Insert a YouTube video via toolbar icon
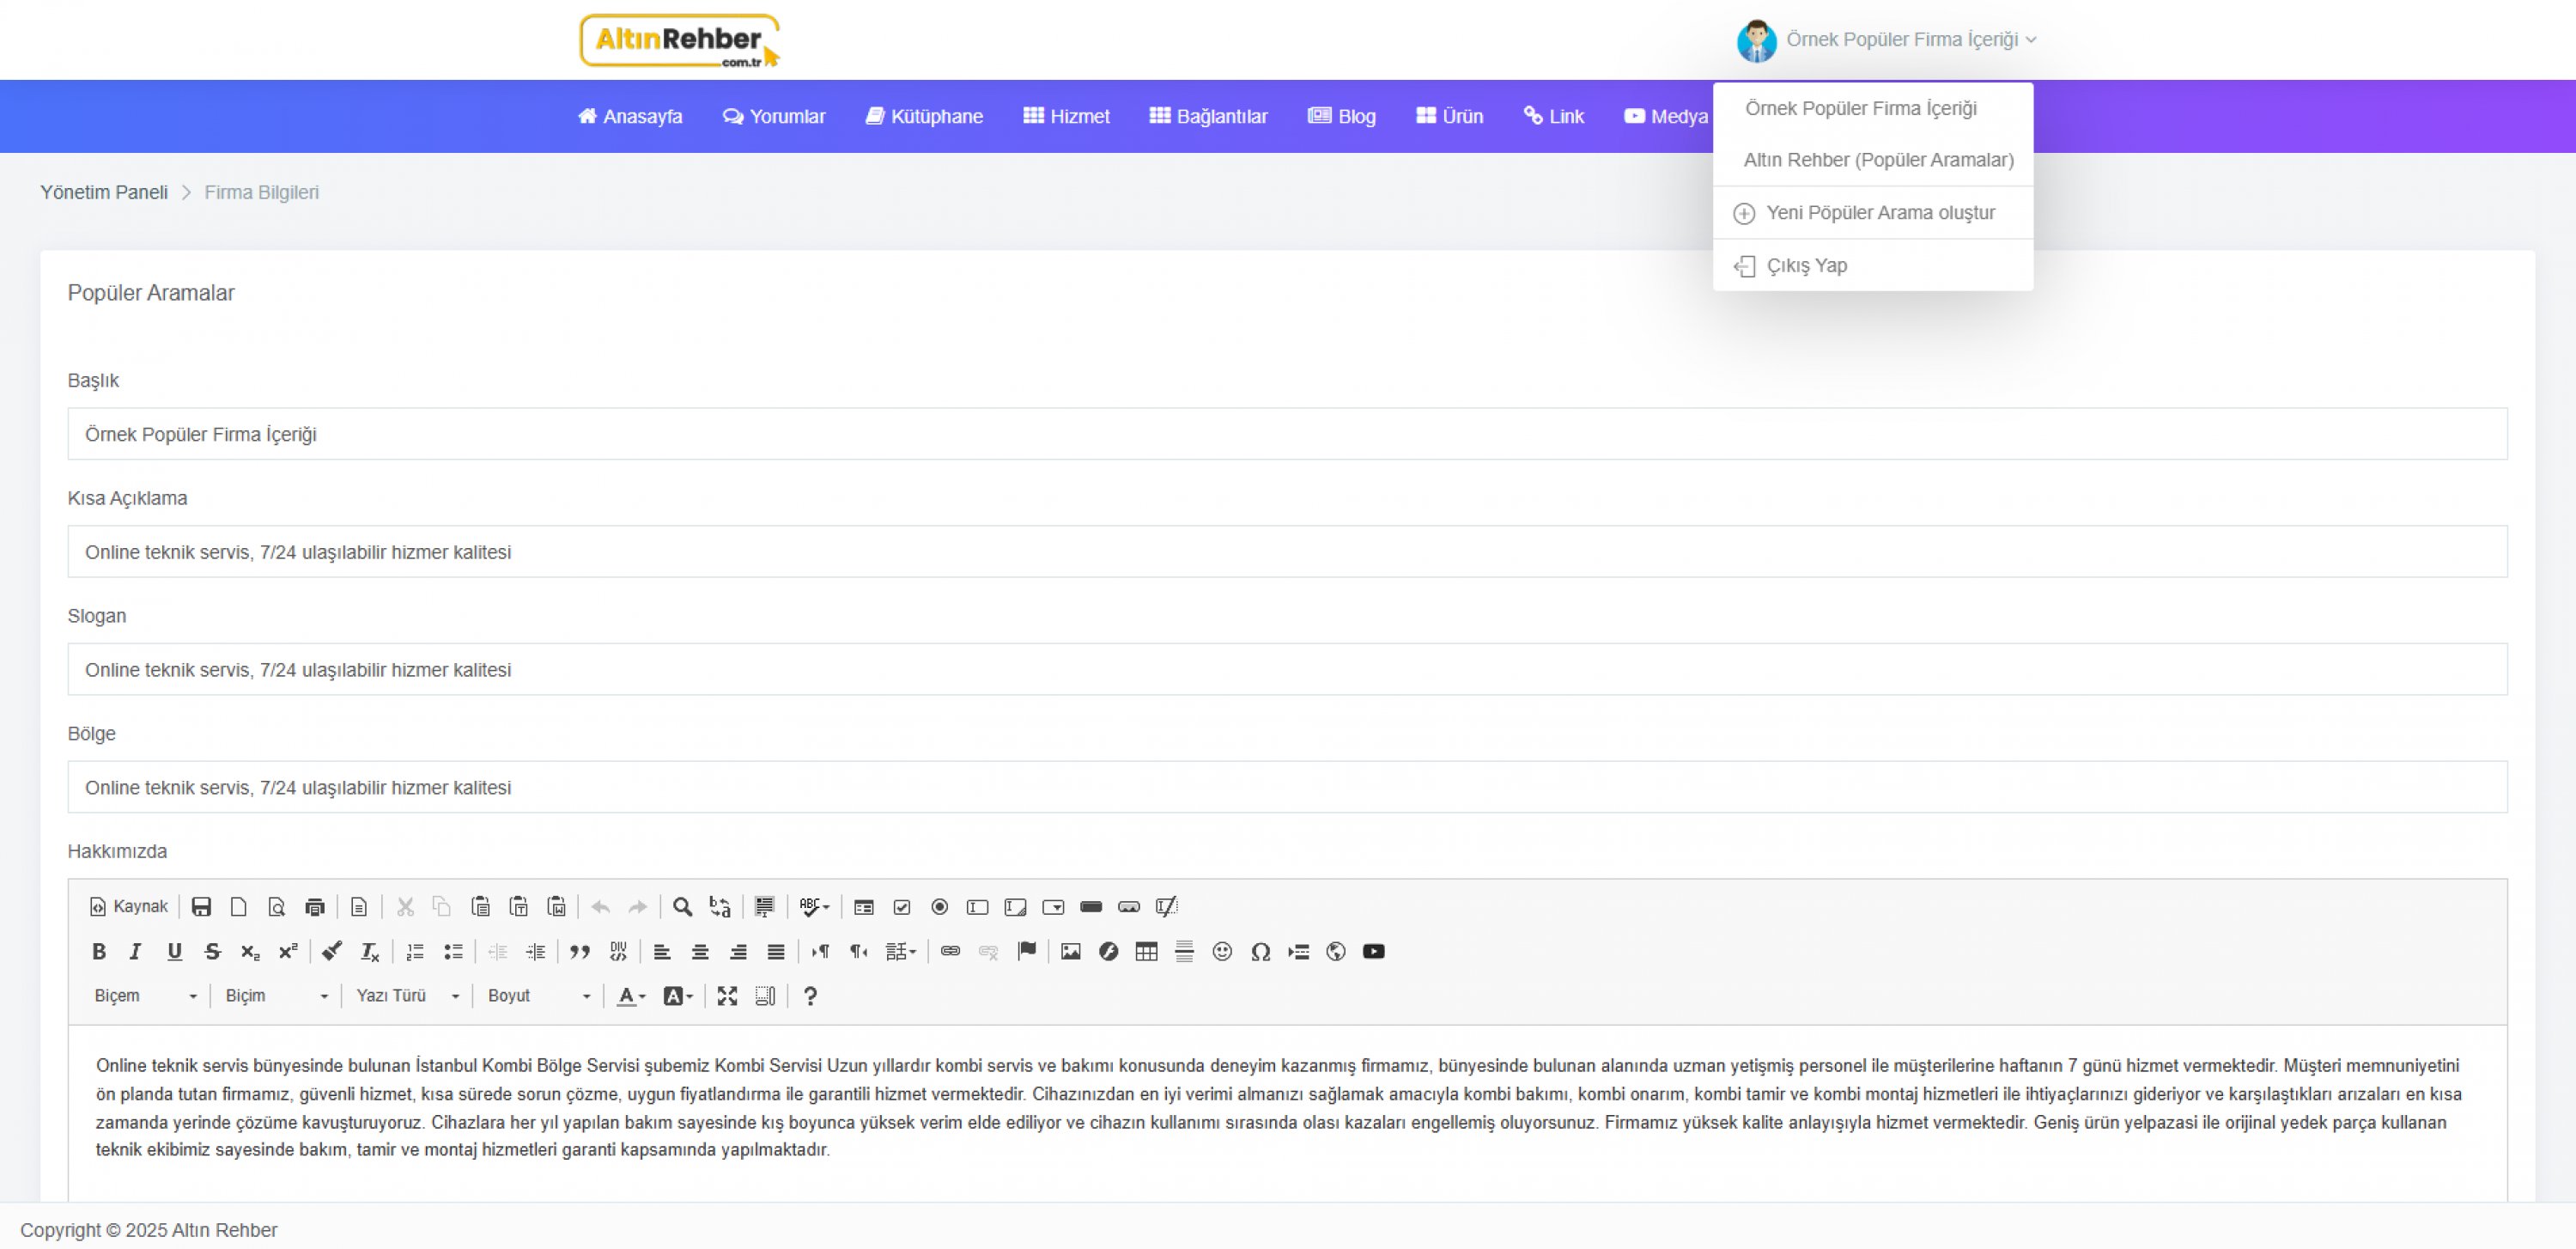 click(x=1373, y=951)
